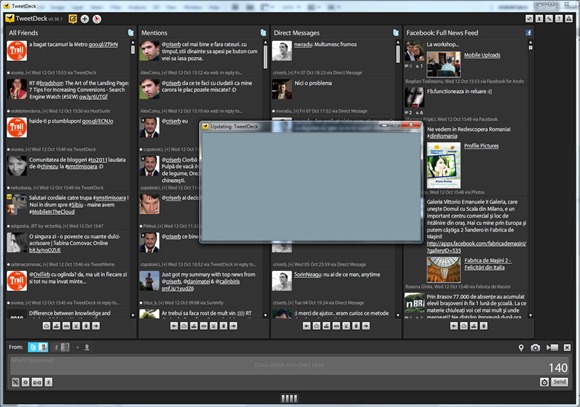This screenshot has height=407, width=580.
Task: Click Mentions column scrollbar thumb
Action: pyautogui.click(x=265, y=57)
